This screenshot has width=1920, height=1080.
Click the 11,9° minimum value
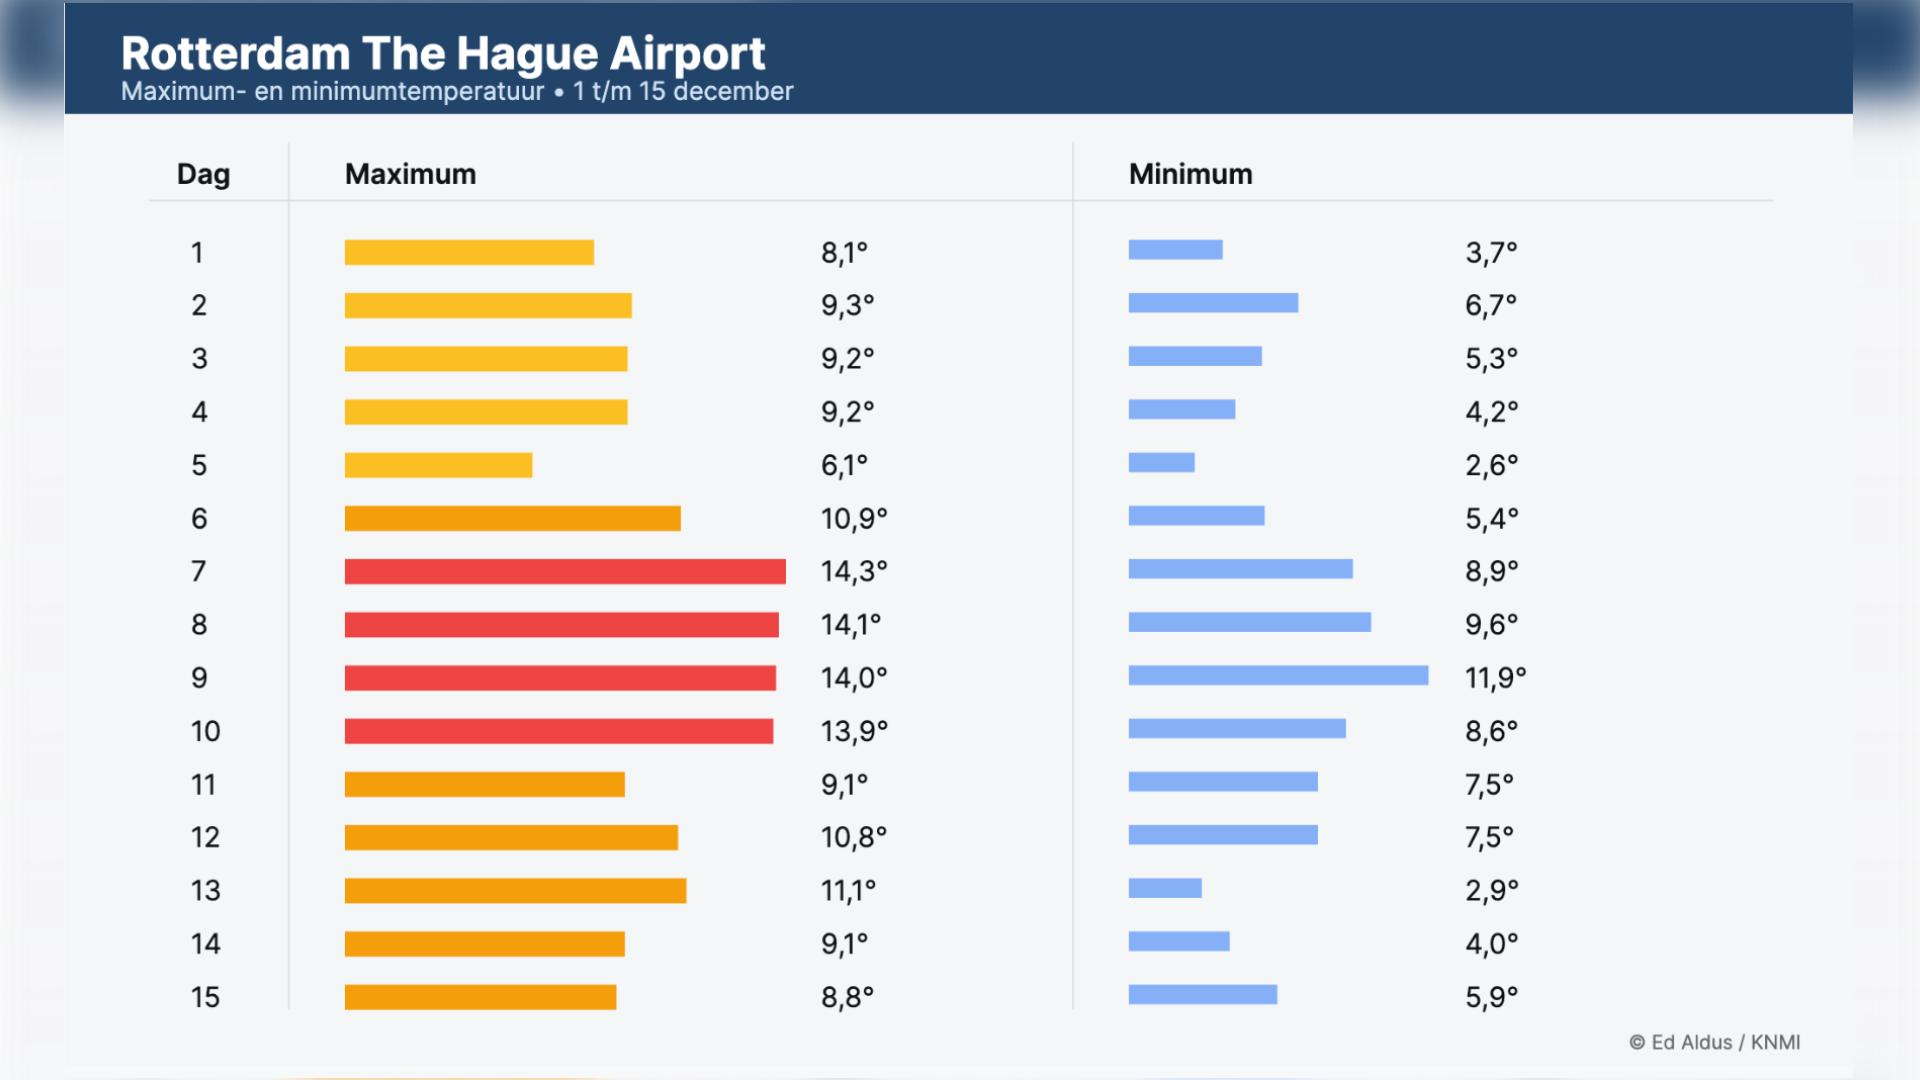[x=1495, y=678]
